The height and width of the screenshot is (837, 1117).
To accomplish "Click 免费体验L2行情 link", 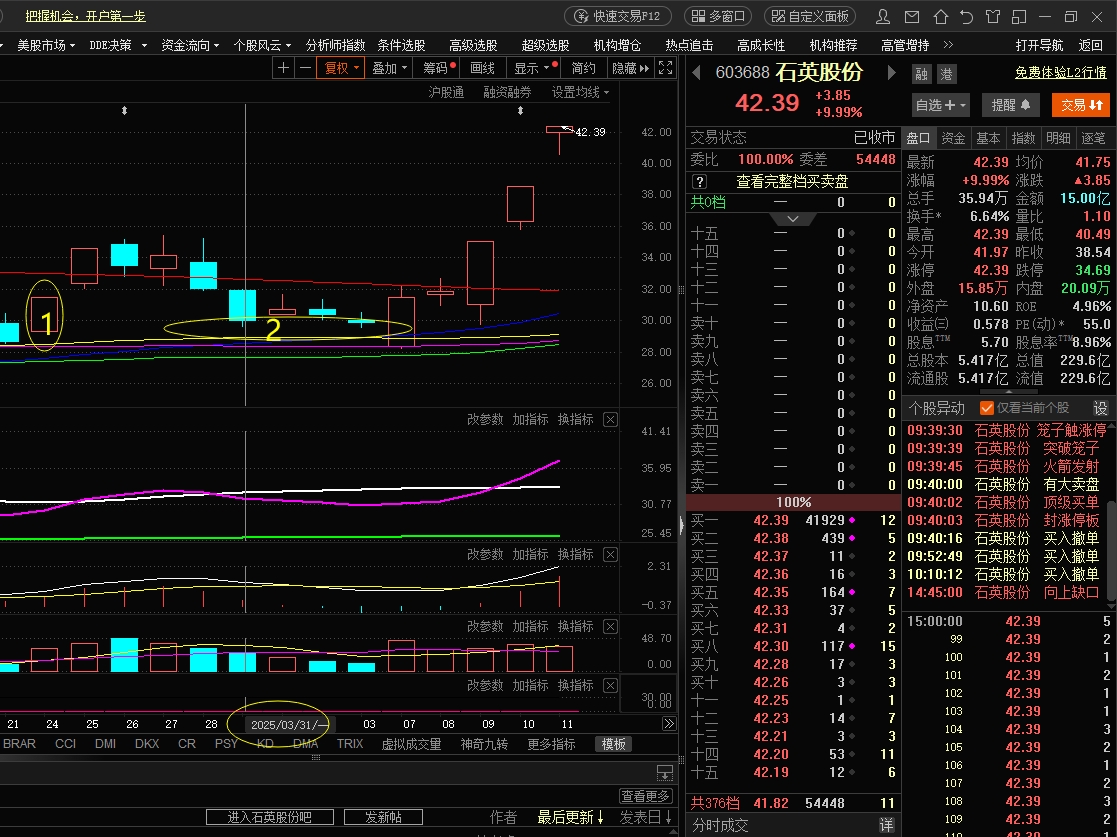I will [1061, 73].
